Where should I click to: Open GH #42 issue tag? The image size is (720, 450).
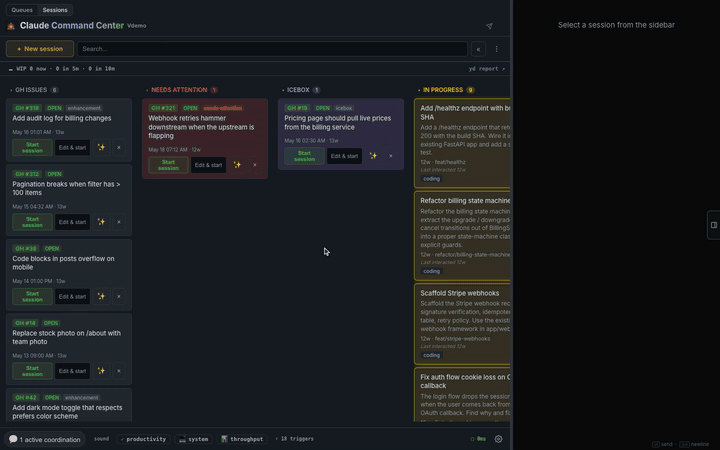tap(26, 398)
